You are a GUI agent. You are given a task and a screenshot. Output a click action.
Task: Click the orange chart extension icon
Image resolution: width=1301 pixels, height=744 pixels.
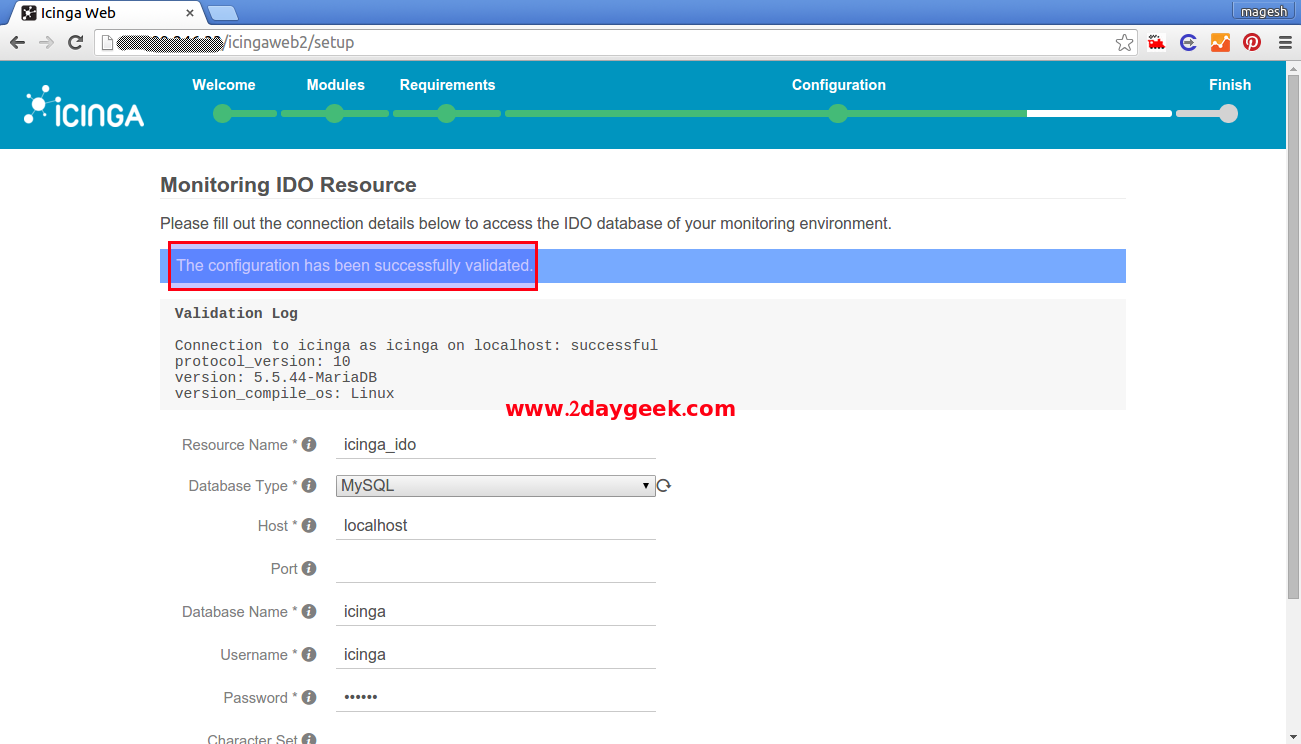coord(1220,42)
